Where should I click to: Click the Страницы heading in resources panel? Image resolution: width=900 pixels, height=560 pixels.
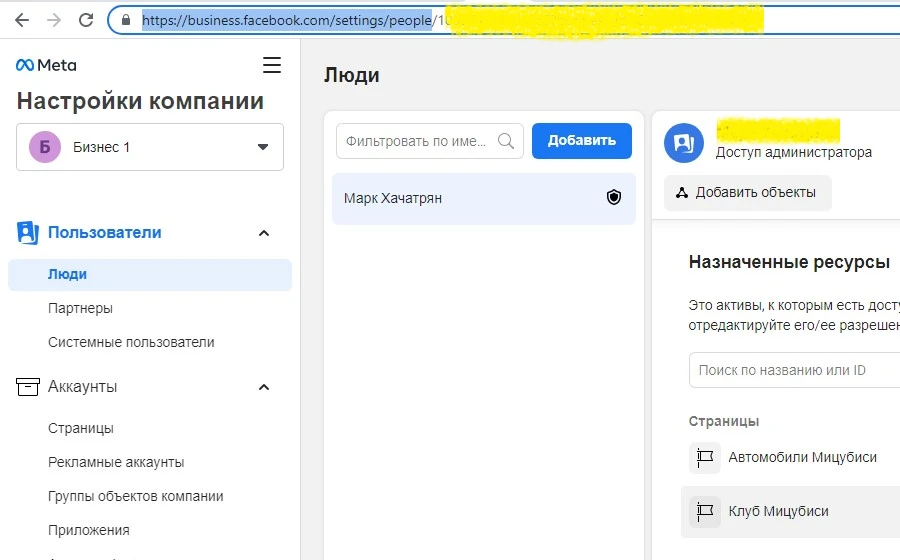pyautogui.click(x=724, y=422)
